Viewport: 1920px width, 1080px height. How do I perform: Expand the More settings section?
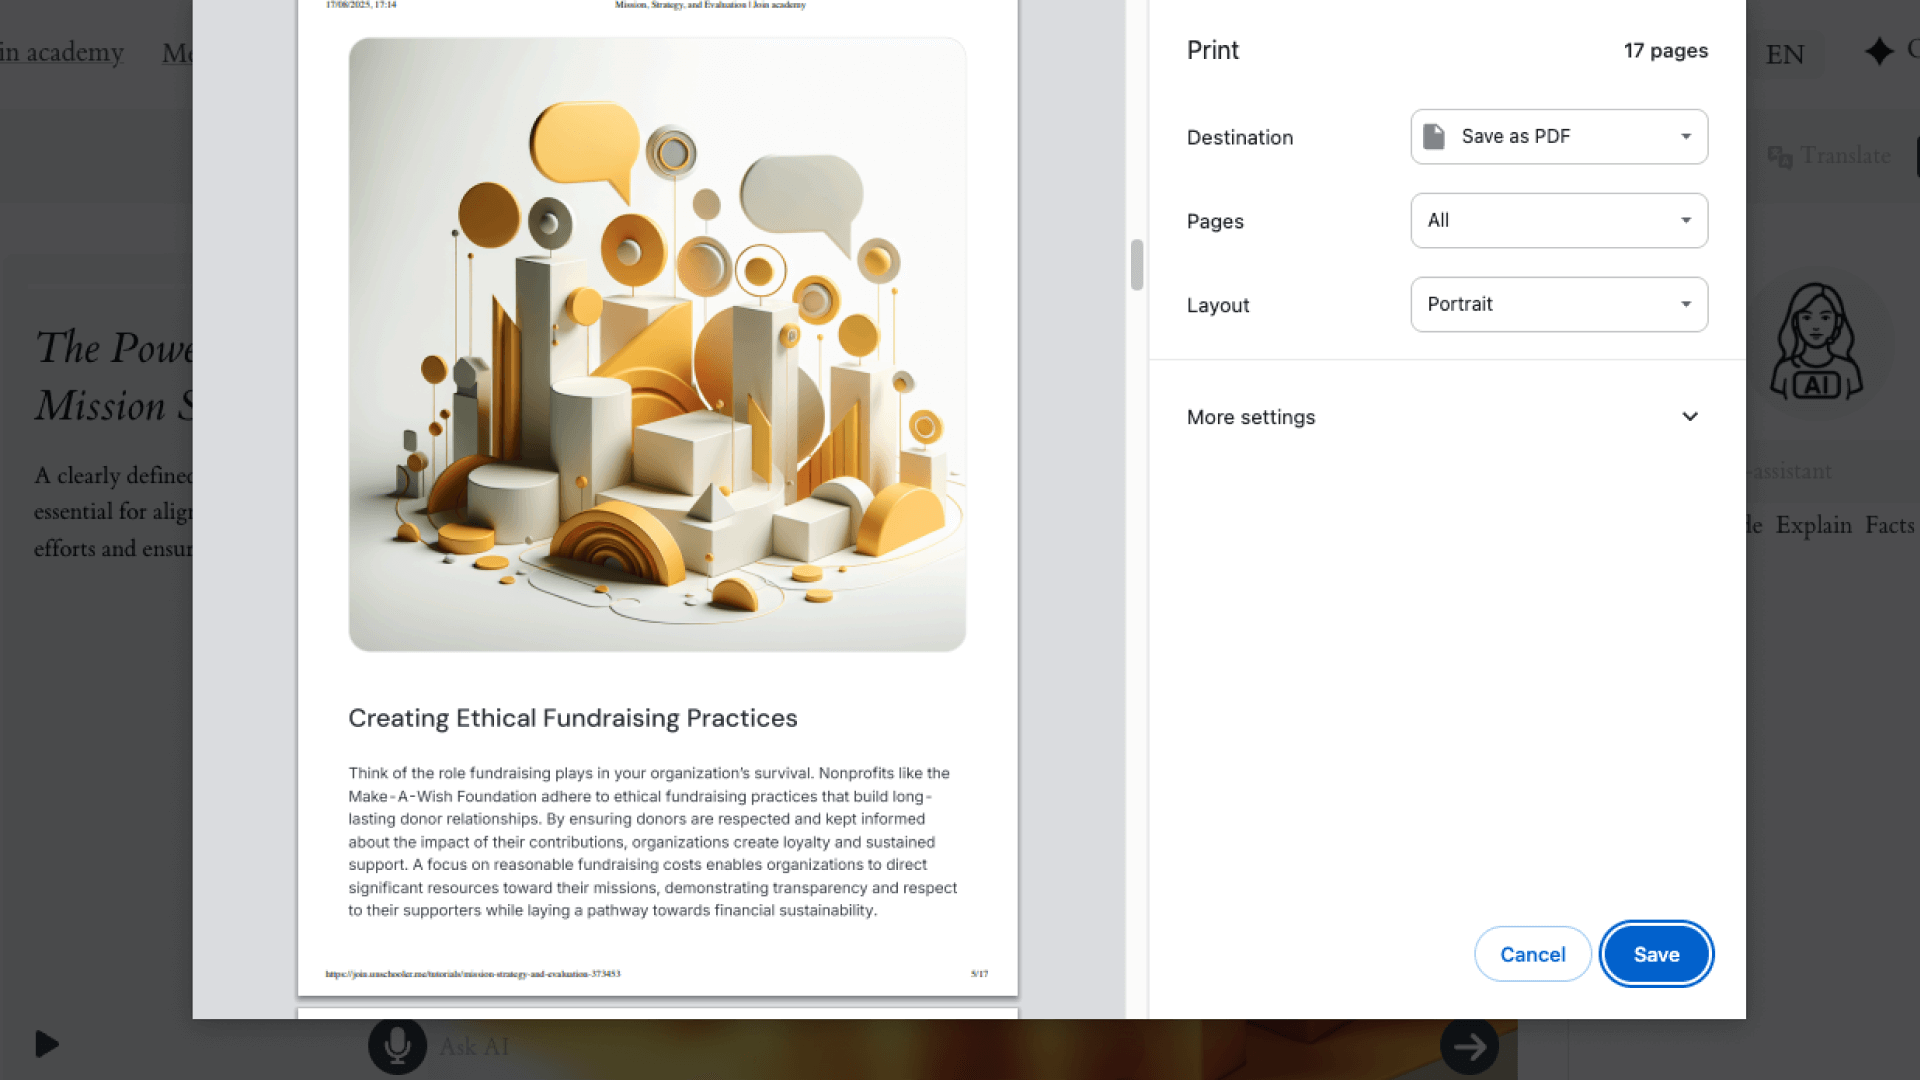pyautogui.click(x=1446, y=417)
